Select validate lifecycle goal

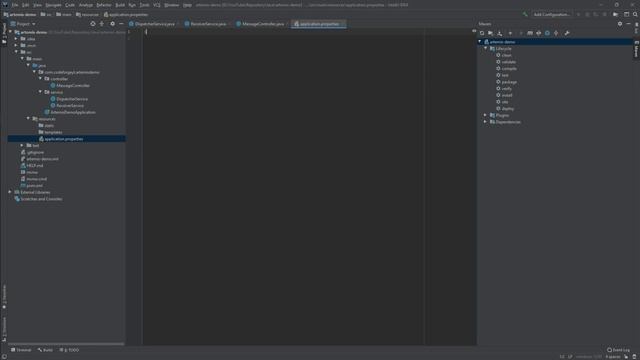pyautogui.click(x=509, y=62)
